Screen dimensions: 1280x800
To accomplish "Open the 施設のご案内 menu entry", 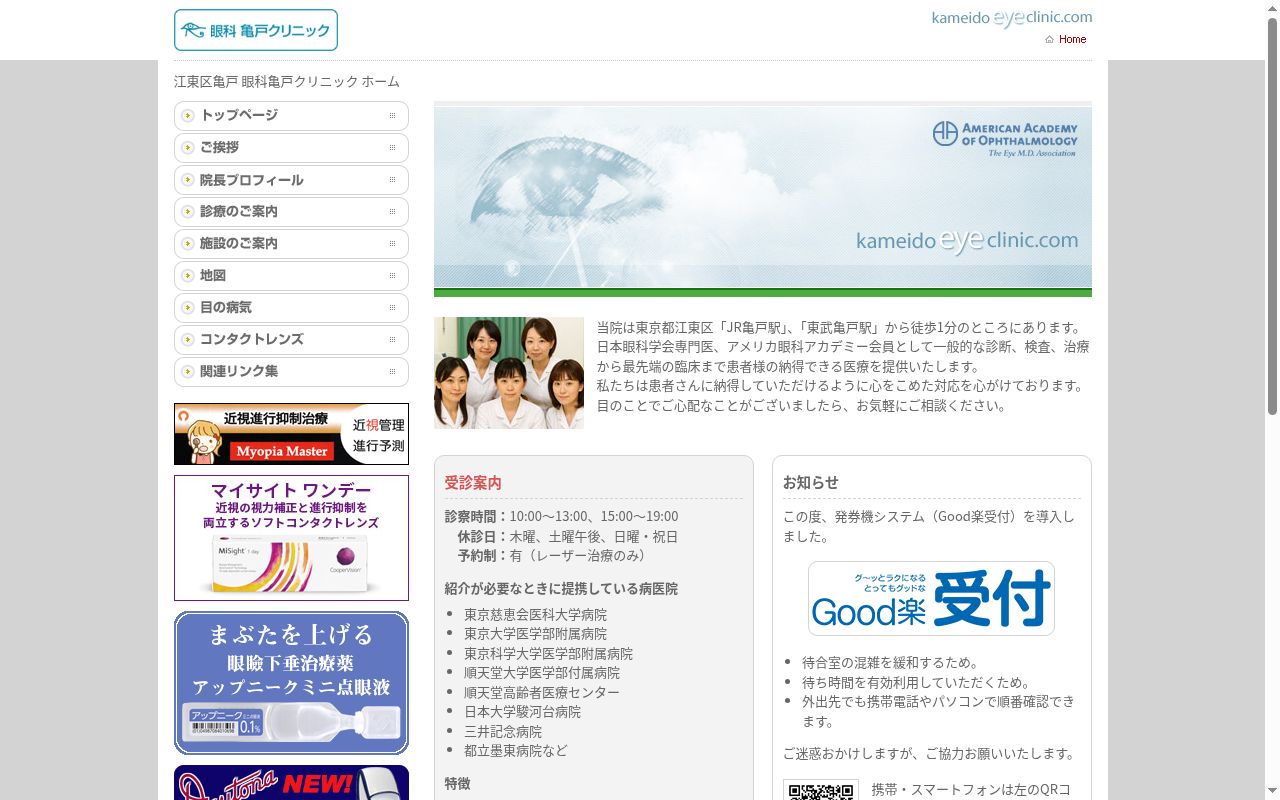I will pyautogui.click(x=291, y=244).
